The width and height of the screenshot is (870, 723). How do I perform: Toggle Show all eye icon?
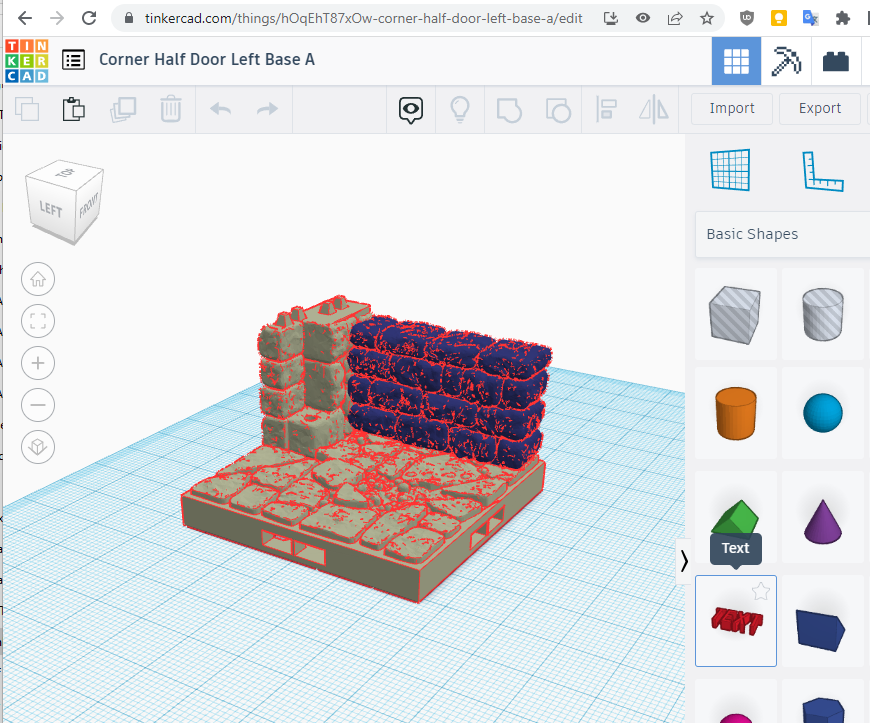point(411,110)
